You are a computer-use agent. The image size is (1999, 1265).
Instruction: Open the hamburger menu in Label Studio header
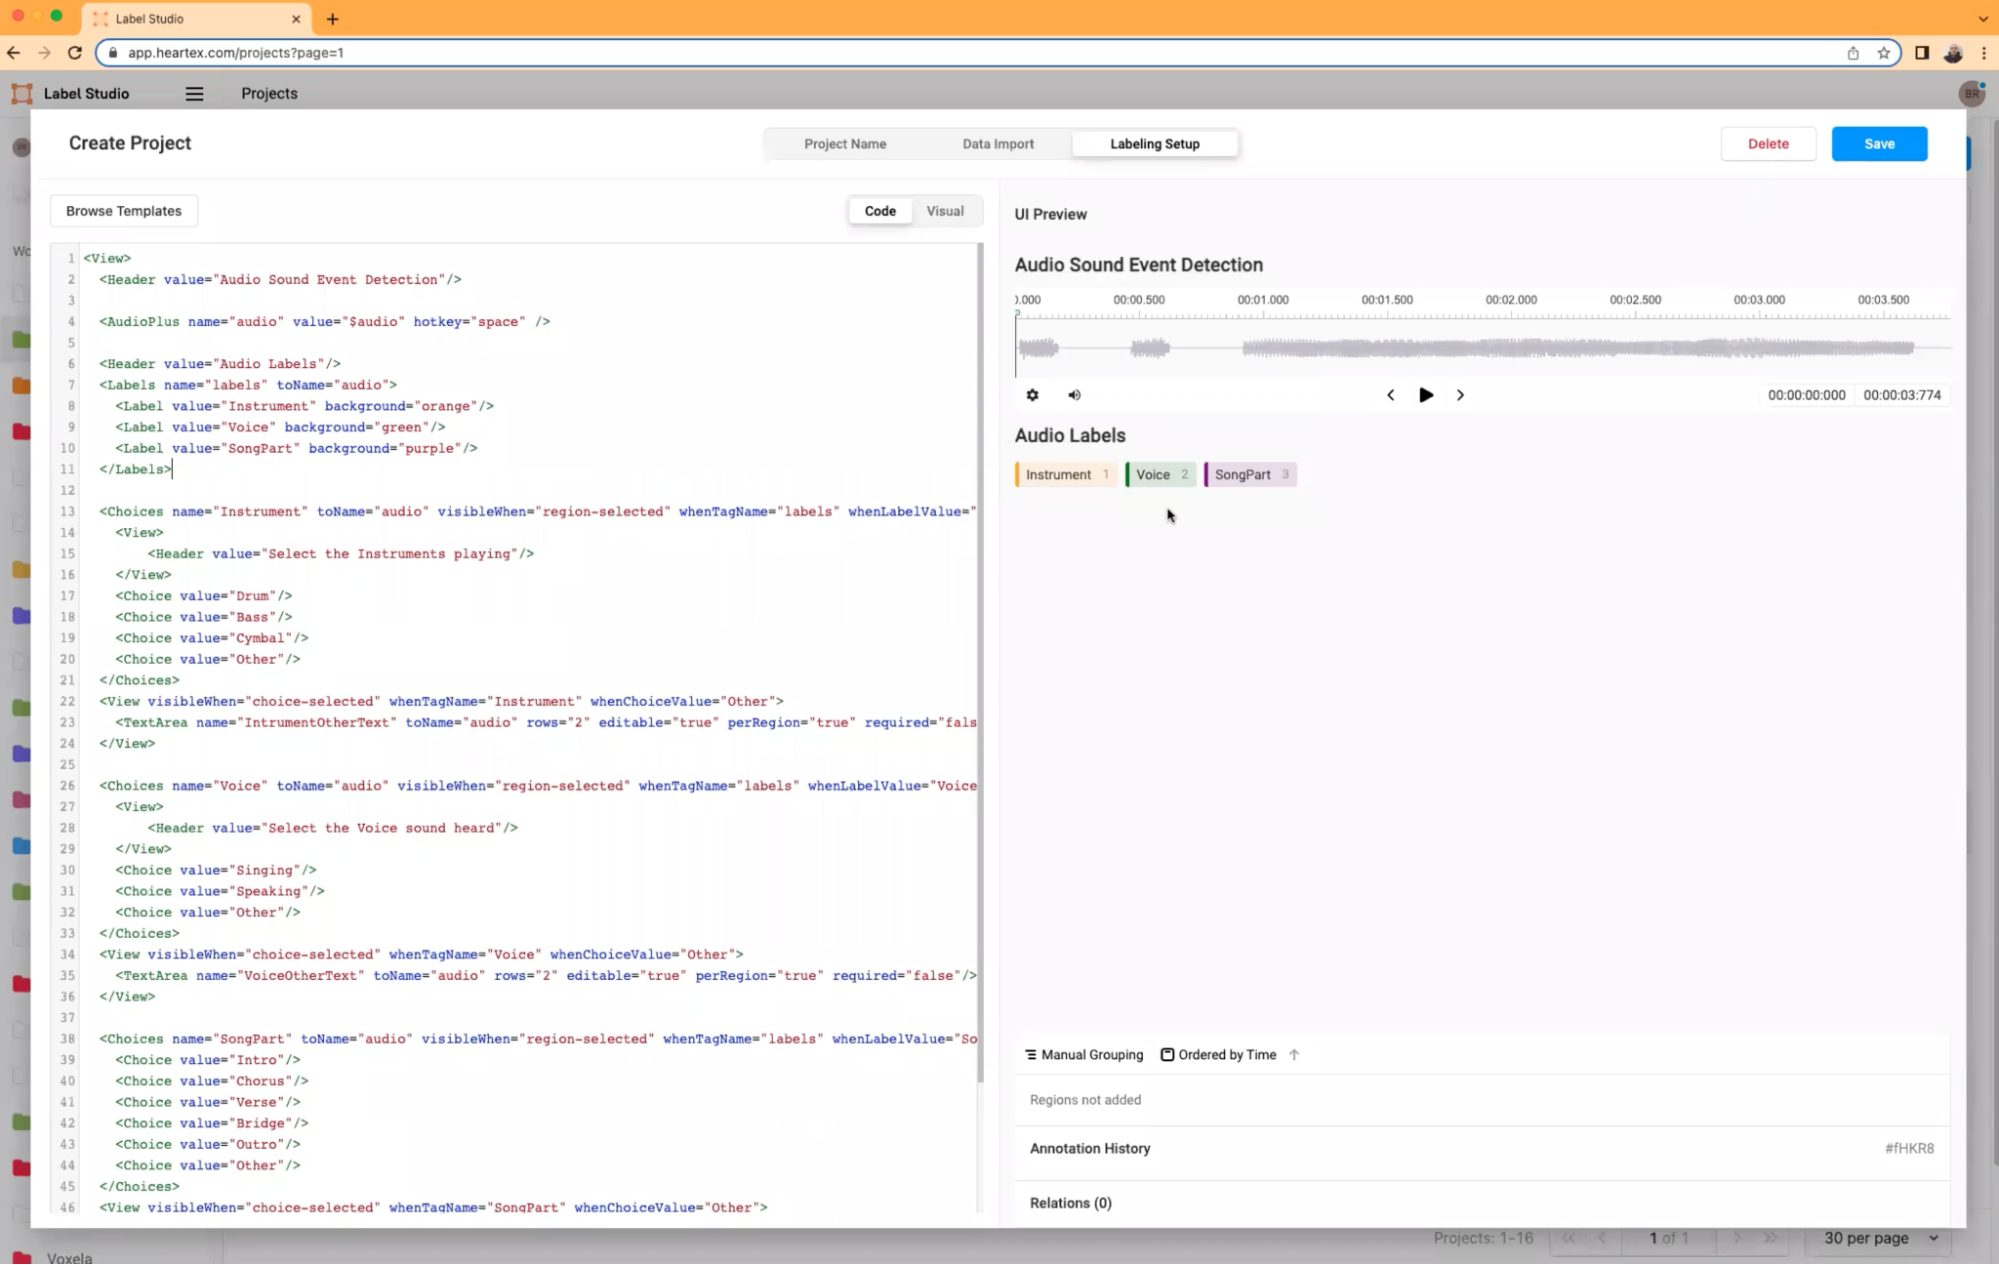click(194, 93)
